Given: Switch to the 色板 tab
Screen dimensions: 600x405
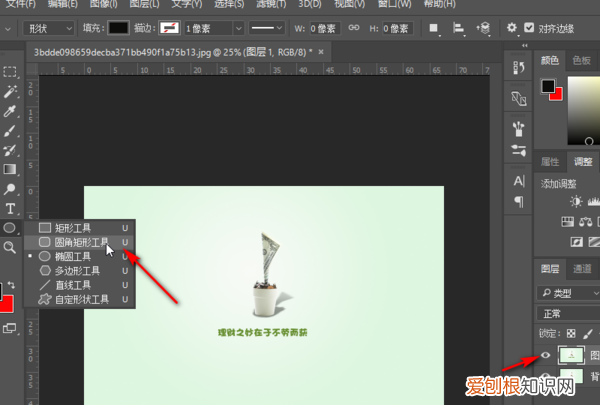Looking at the screenshot, I should tap(582, 60).
